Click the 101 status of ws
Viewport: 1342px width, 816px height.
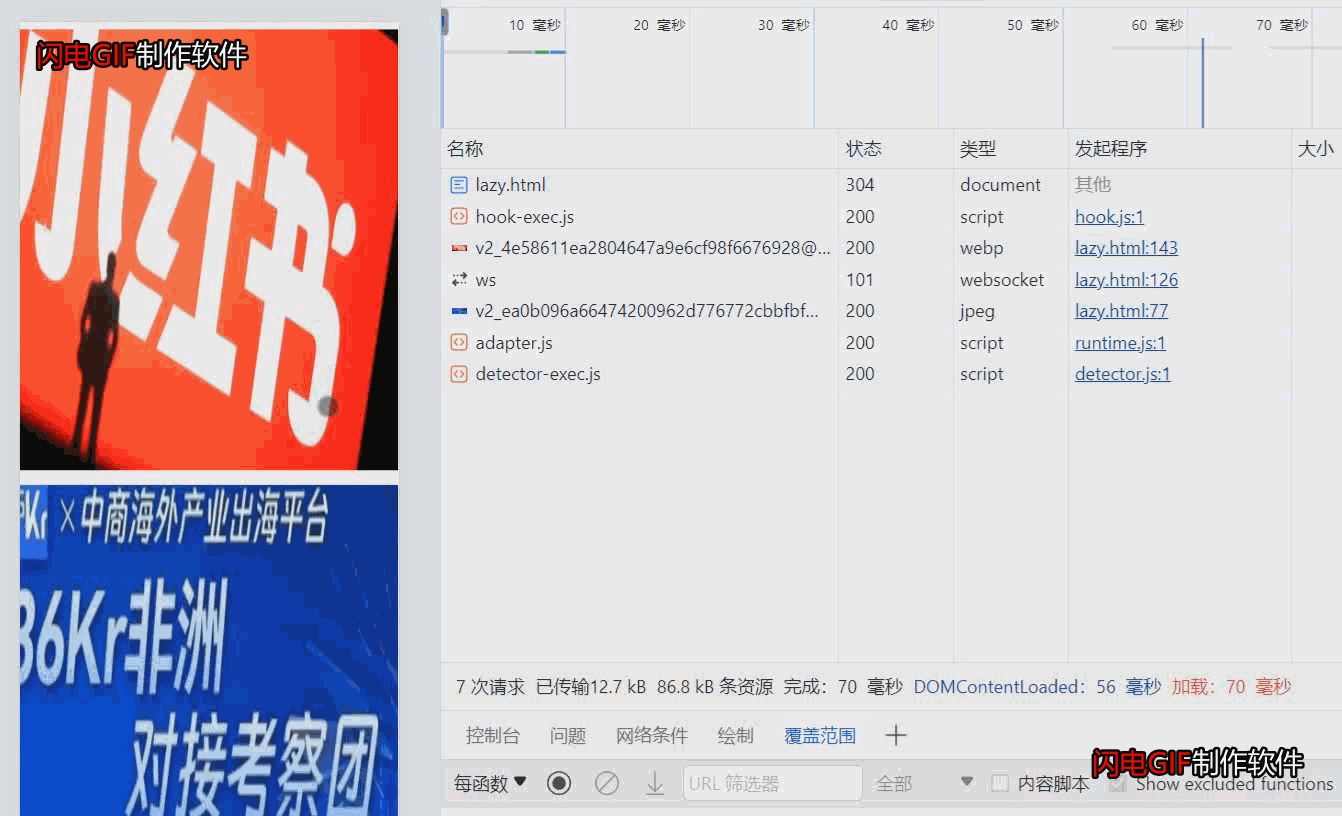pos(860,280)
